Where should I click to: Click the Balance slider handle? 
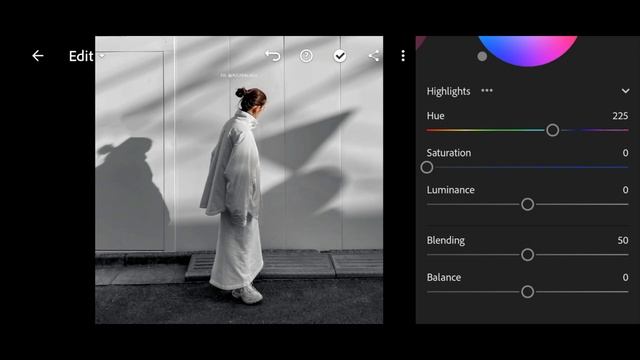coord(527,292)
